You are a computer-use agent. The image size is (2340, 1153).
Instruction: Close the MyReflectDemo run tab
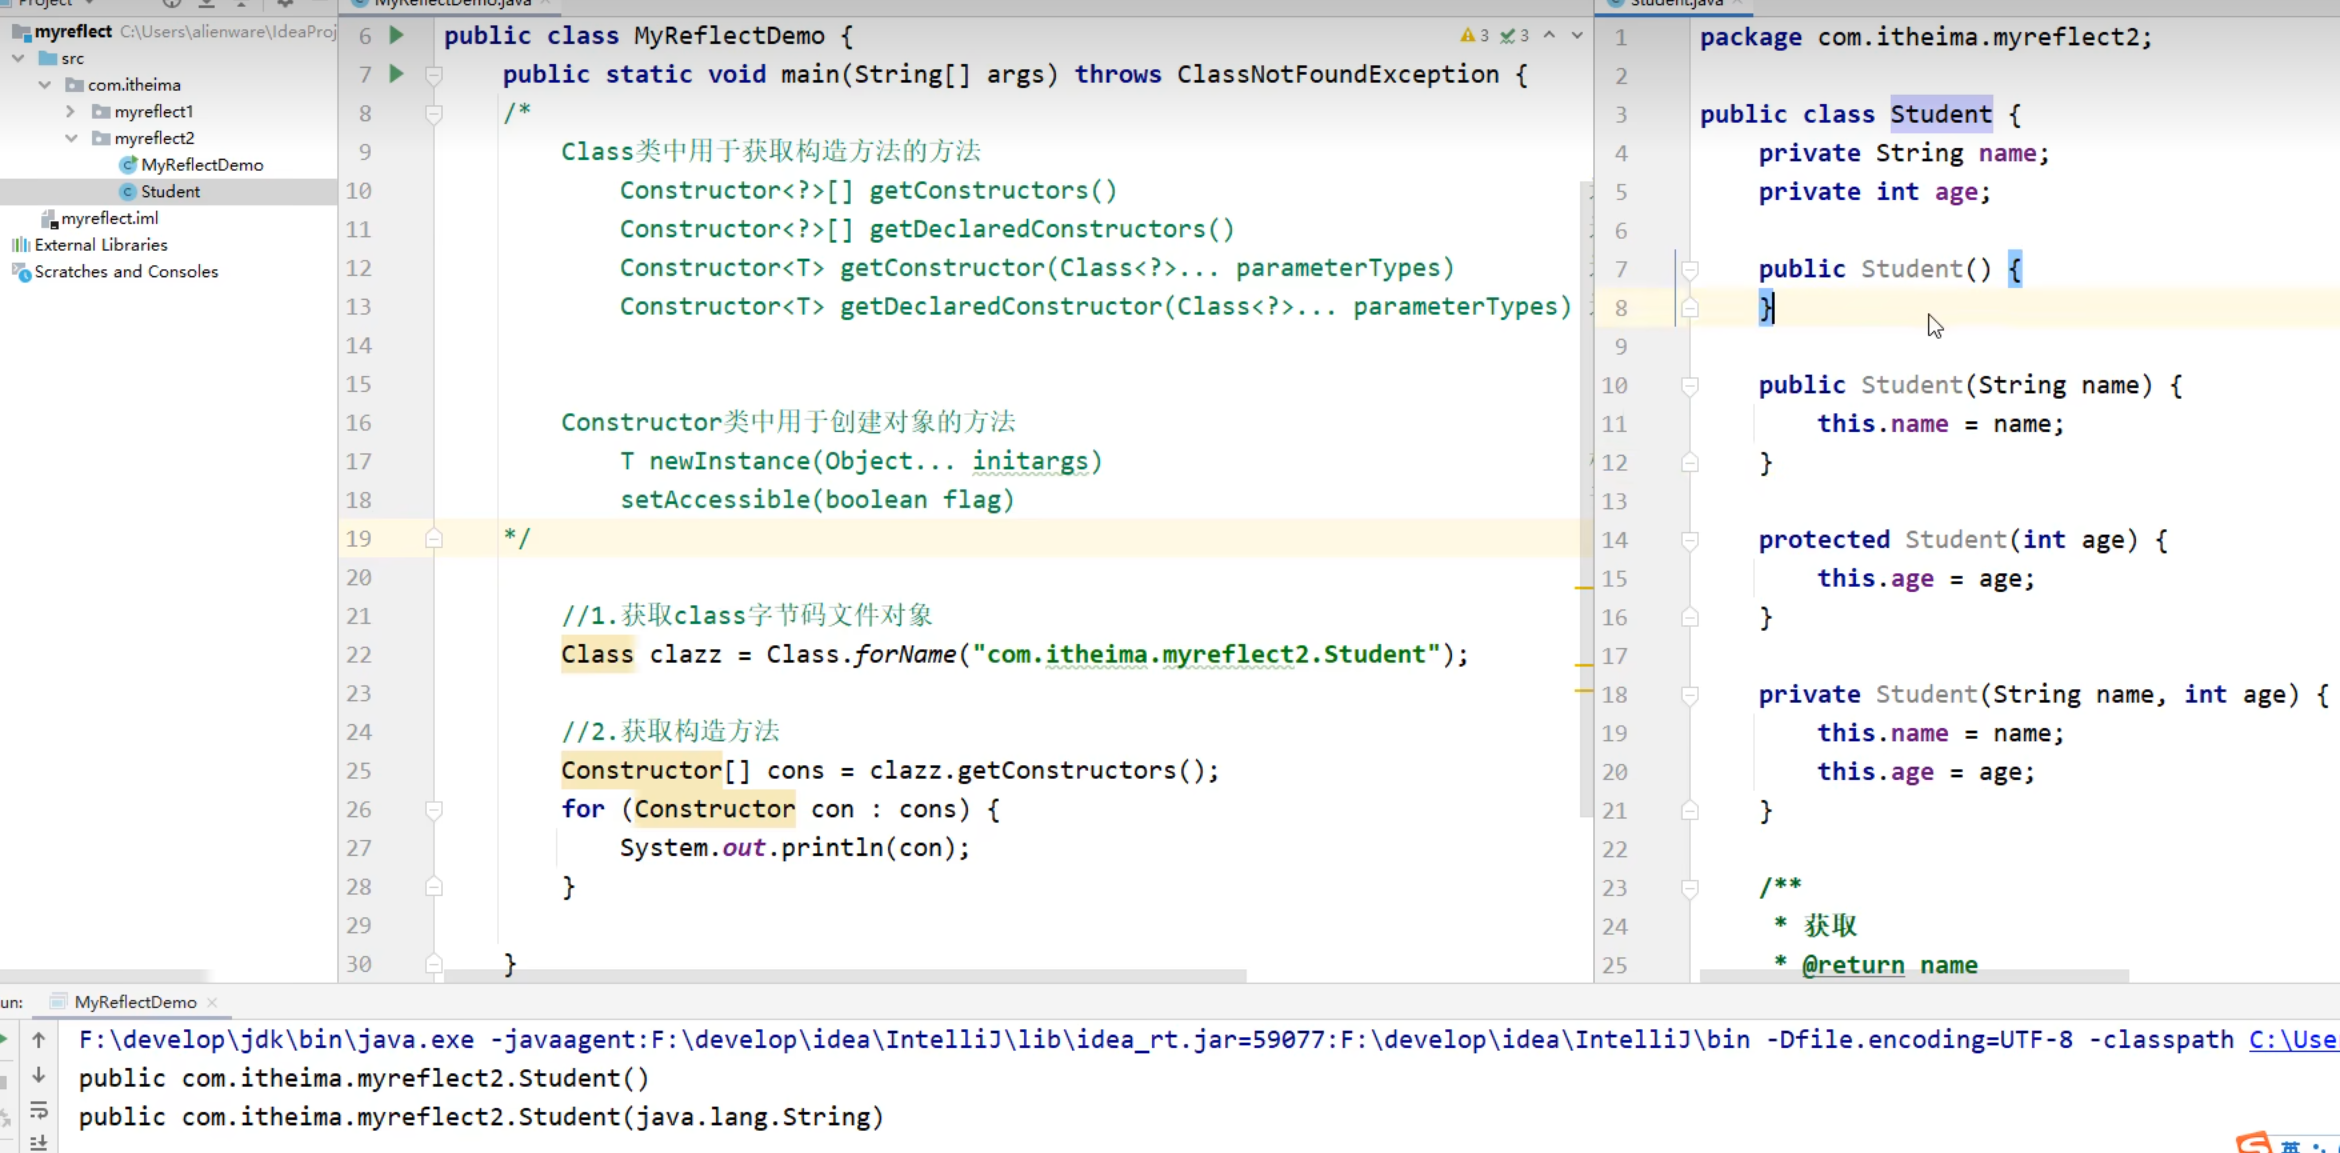tap(212, 1002)
